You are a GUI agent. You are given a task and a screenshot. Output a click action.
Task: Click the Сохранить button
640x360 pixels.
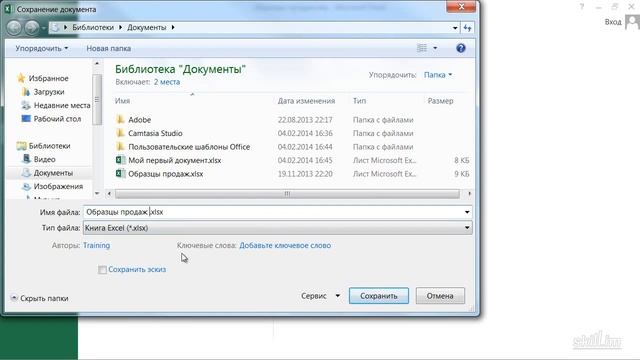pyautogui.click(x=379, y=296)
